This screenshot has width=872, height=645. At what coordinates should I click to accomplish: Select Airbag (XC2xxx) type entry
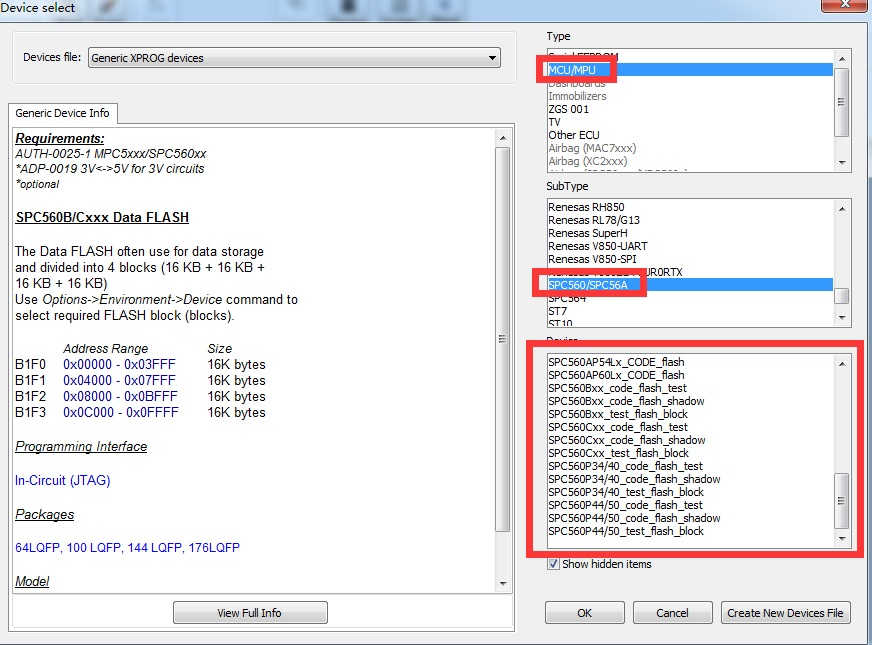click(x=690, y=161)
